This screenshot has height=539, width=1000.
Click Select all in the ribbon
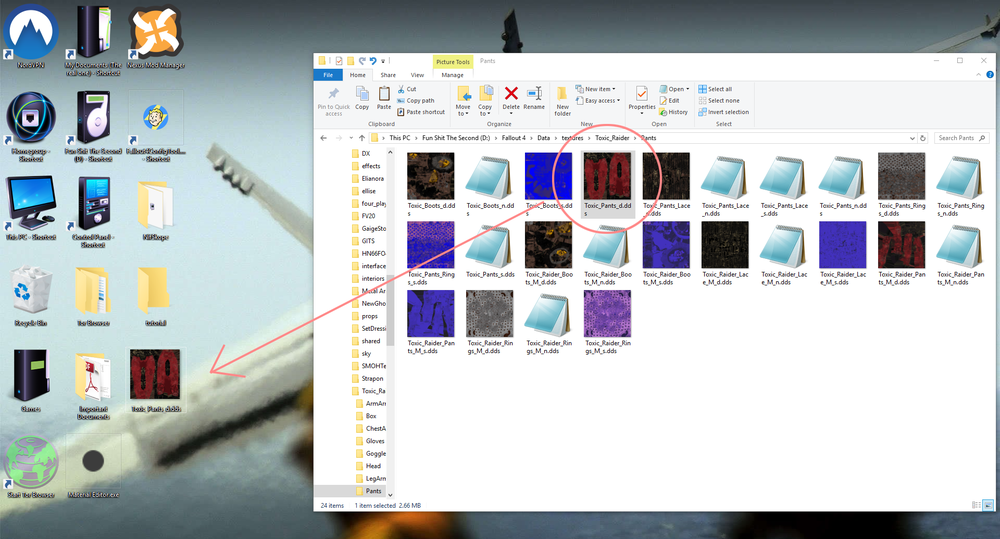tap(715, 89)
